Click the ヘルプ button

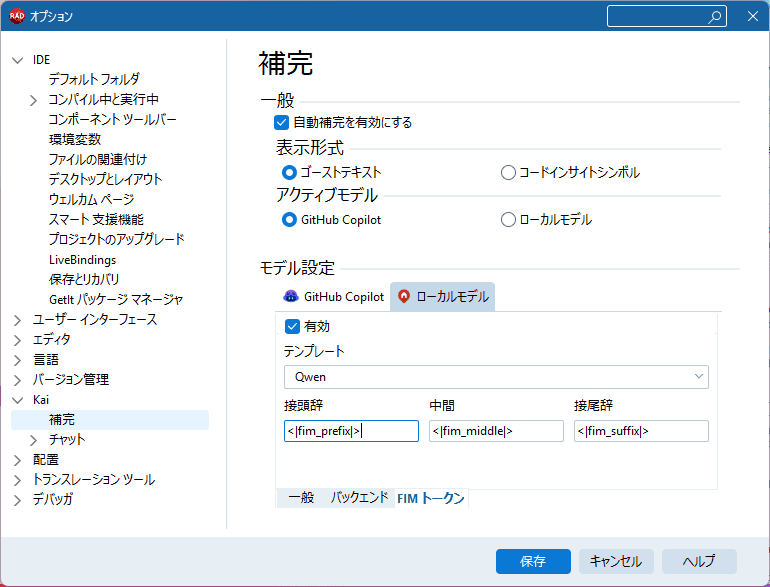699,561
